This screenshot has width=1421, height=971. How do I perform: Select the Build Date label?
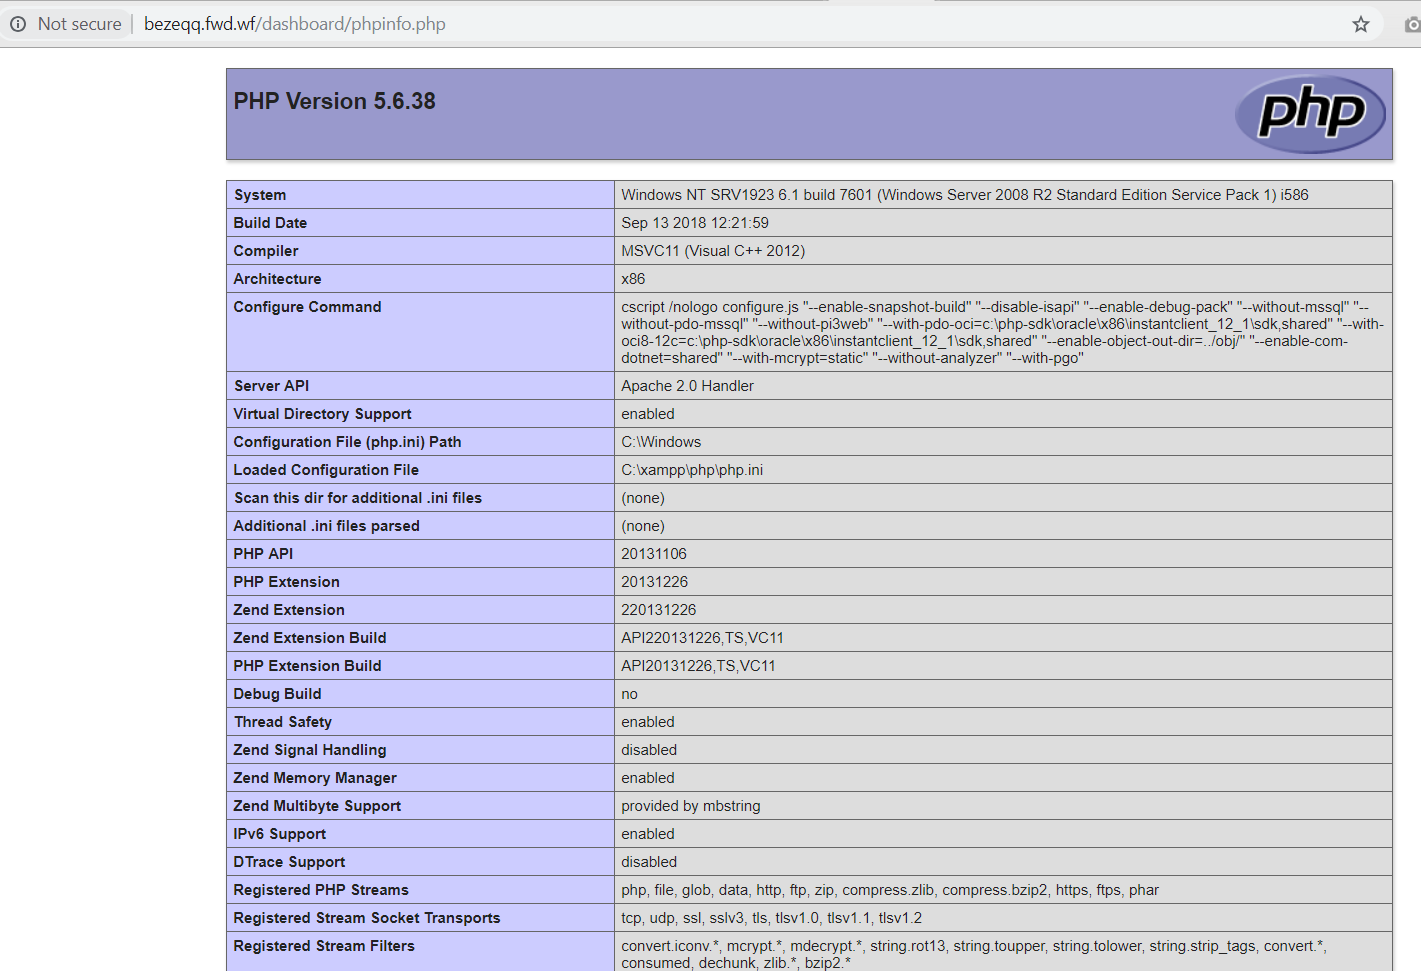[270, 223]
